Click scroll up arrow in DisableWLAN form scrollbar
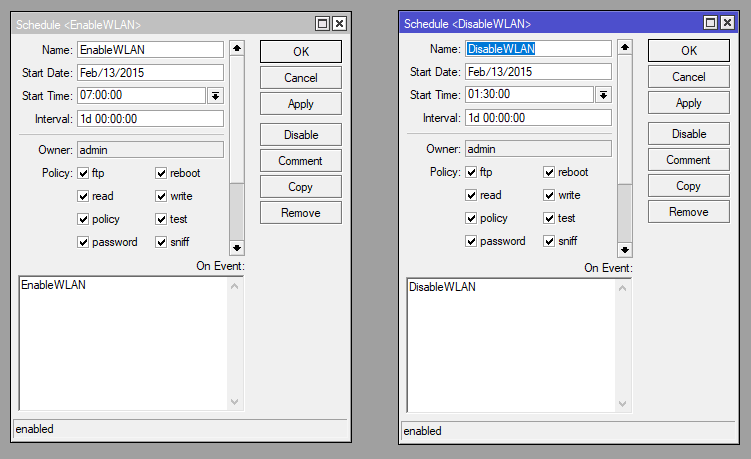This screenshot has width=751, height=459. pyautogui.click(x=625, y=47)
